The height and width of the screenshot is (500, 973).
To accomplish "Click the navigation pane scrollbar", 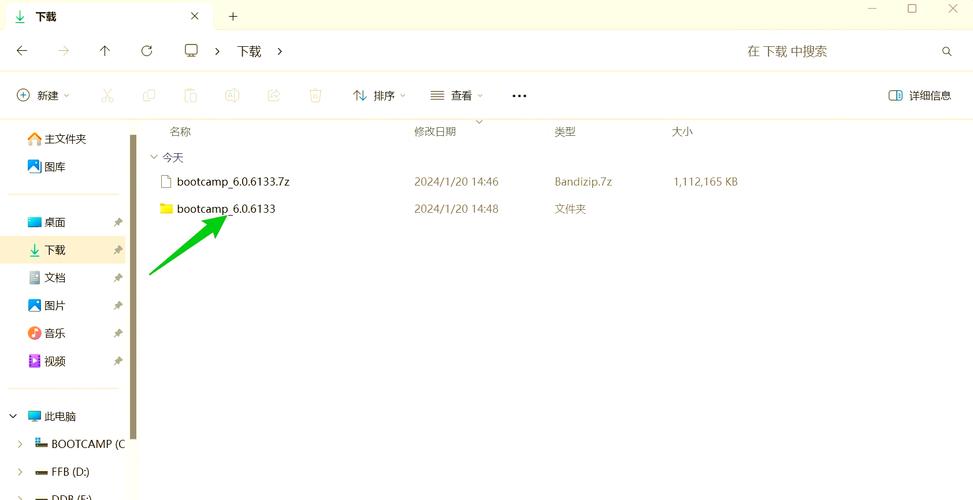I will coord(133,287).
